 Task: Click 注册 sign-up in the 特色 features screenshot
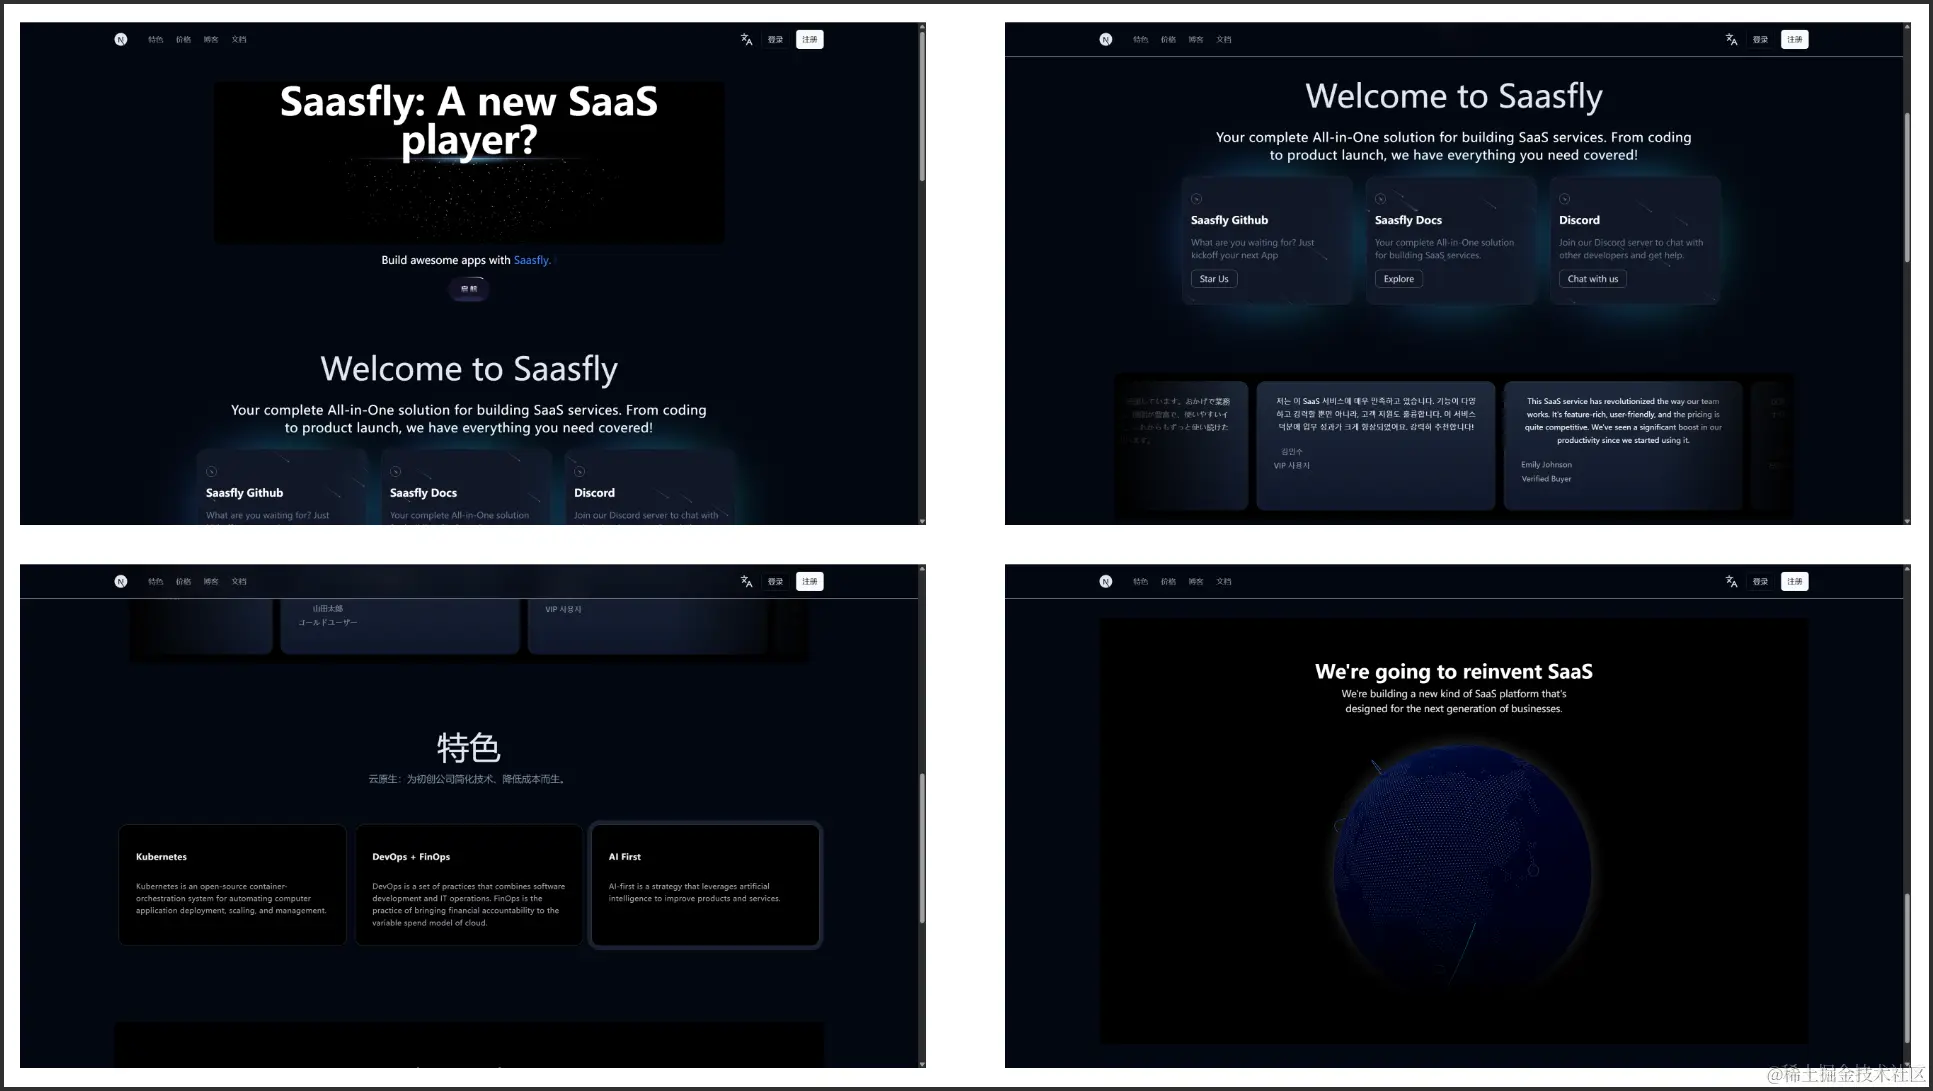pyautogui.click(x=810, y=582)
